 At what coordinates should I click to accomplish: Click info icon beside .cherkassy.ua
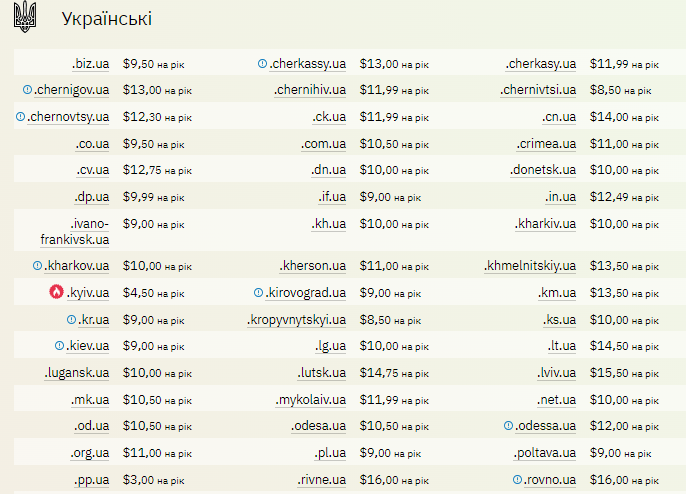262,64
